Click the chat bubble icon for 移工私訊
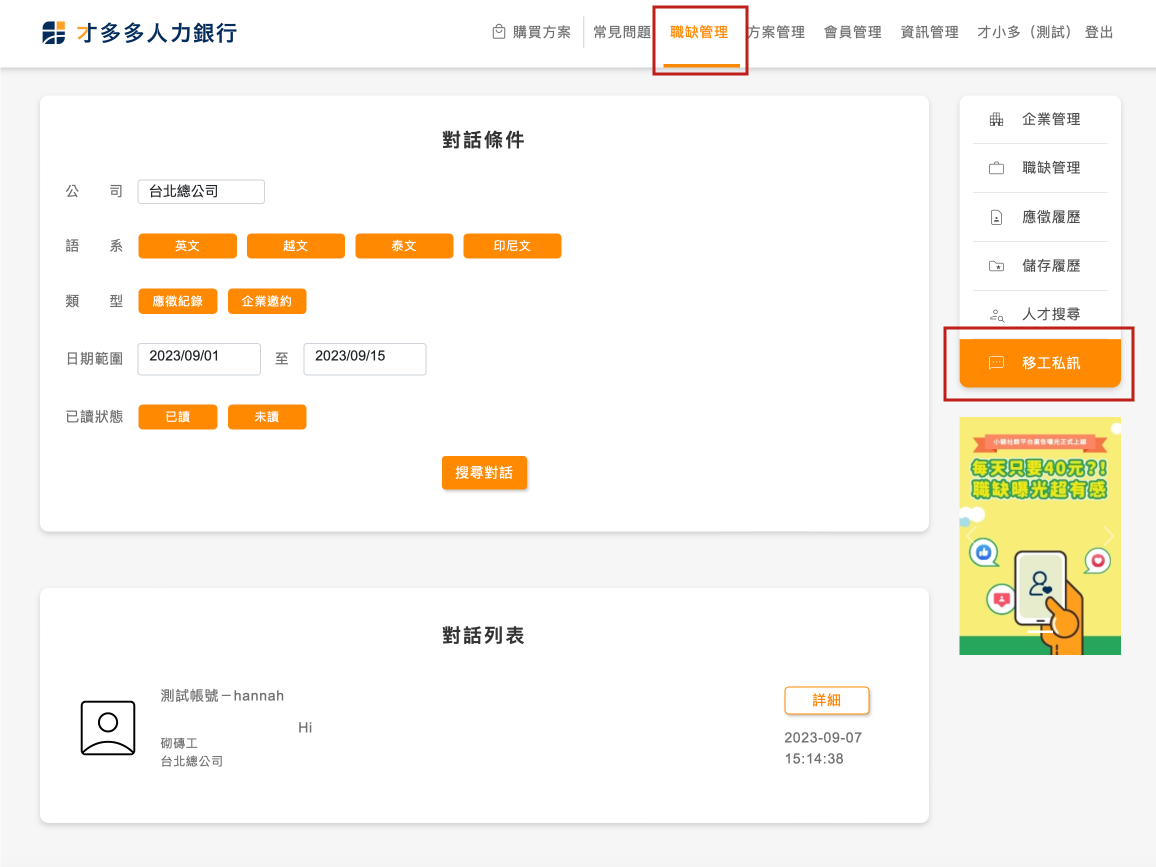Image resolution: width=1156 pixels, height=867 pixels. coord(996,363)
